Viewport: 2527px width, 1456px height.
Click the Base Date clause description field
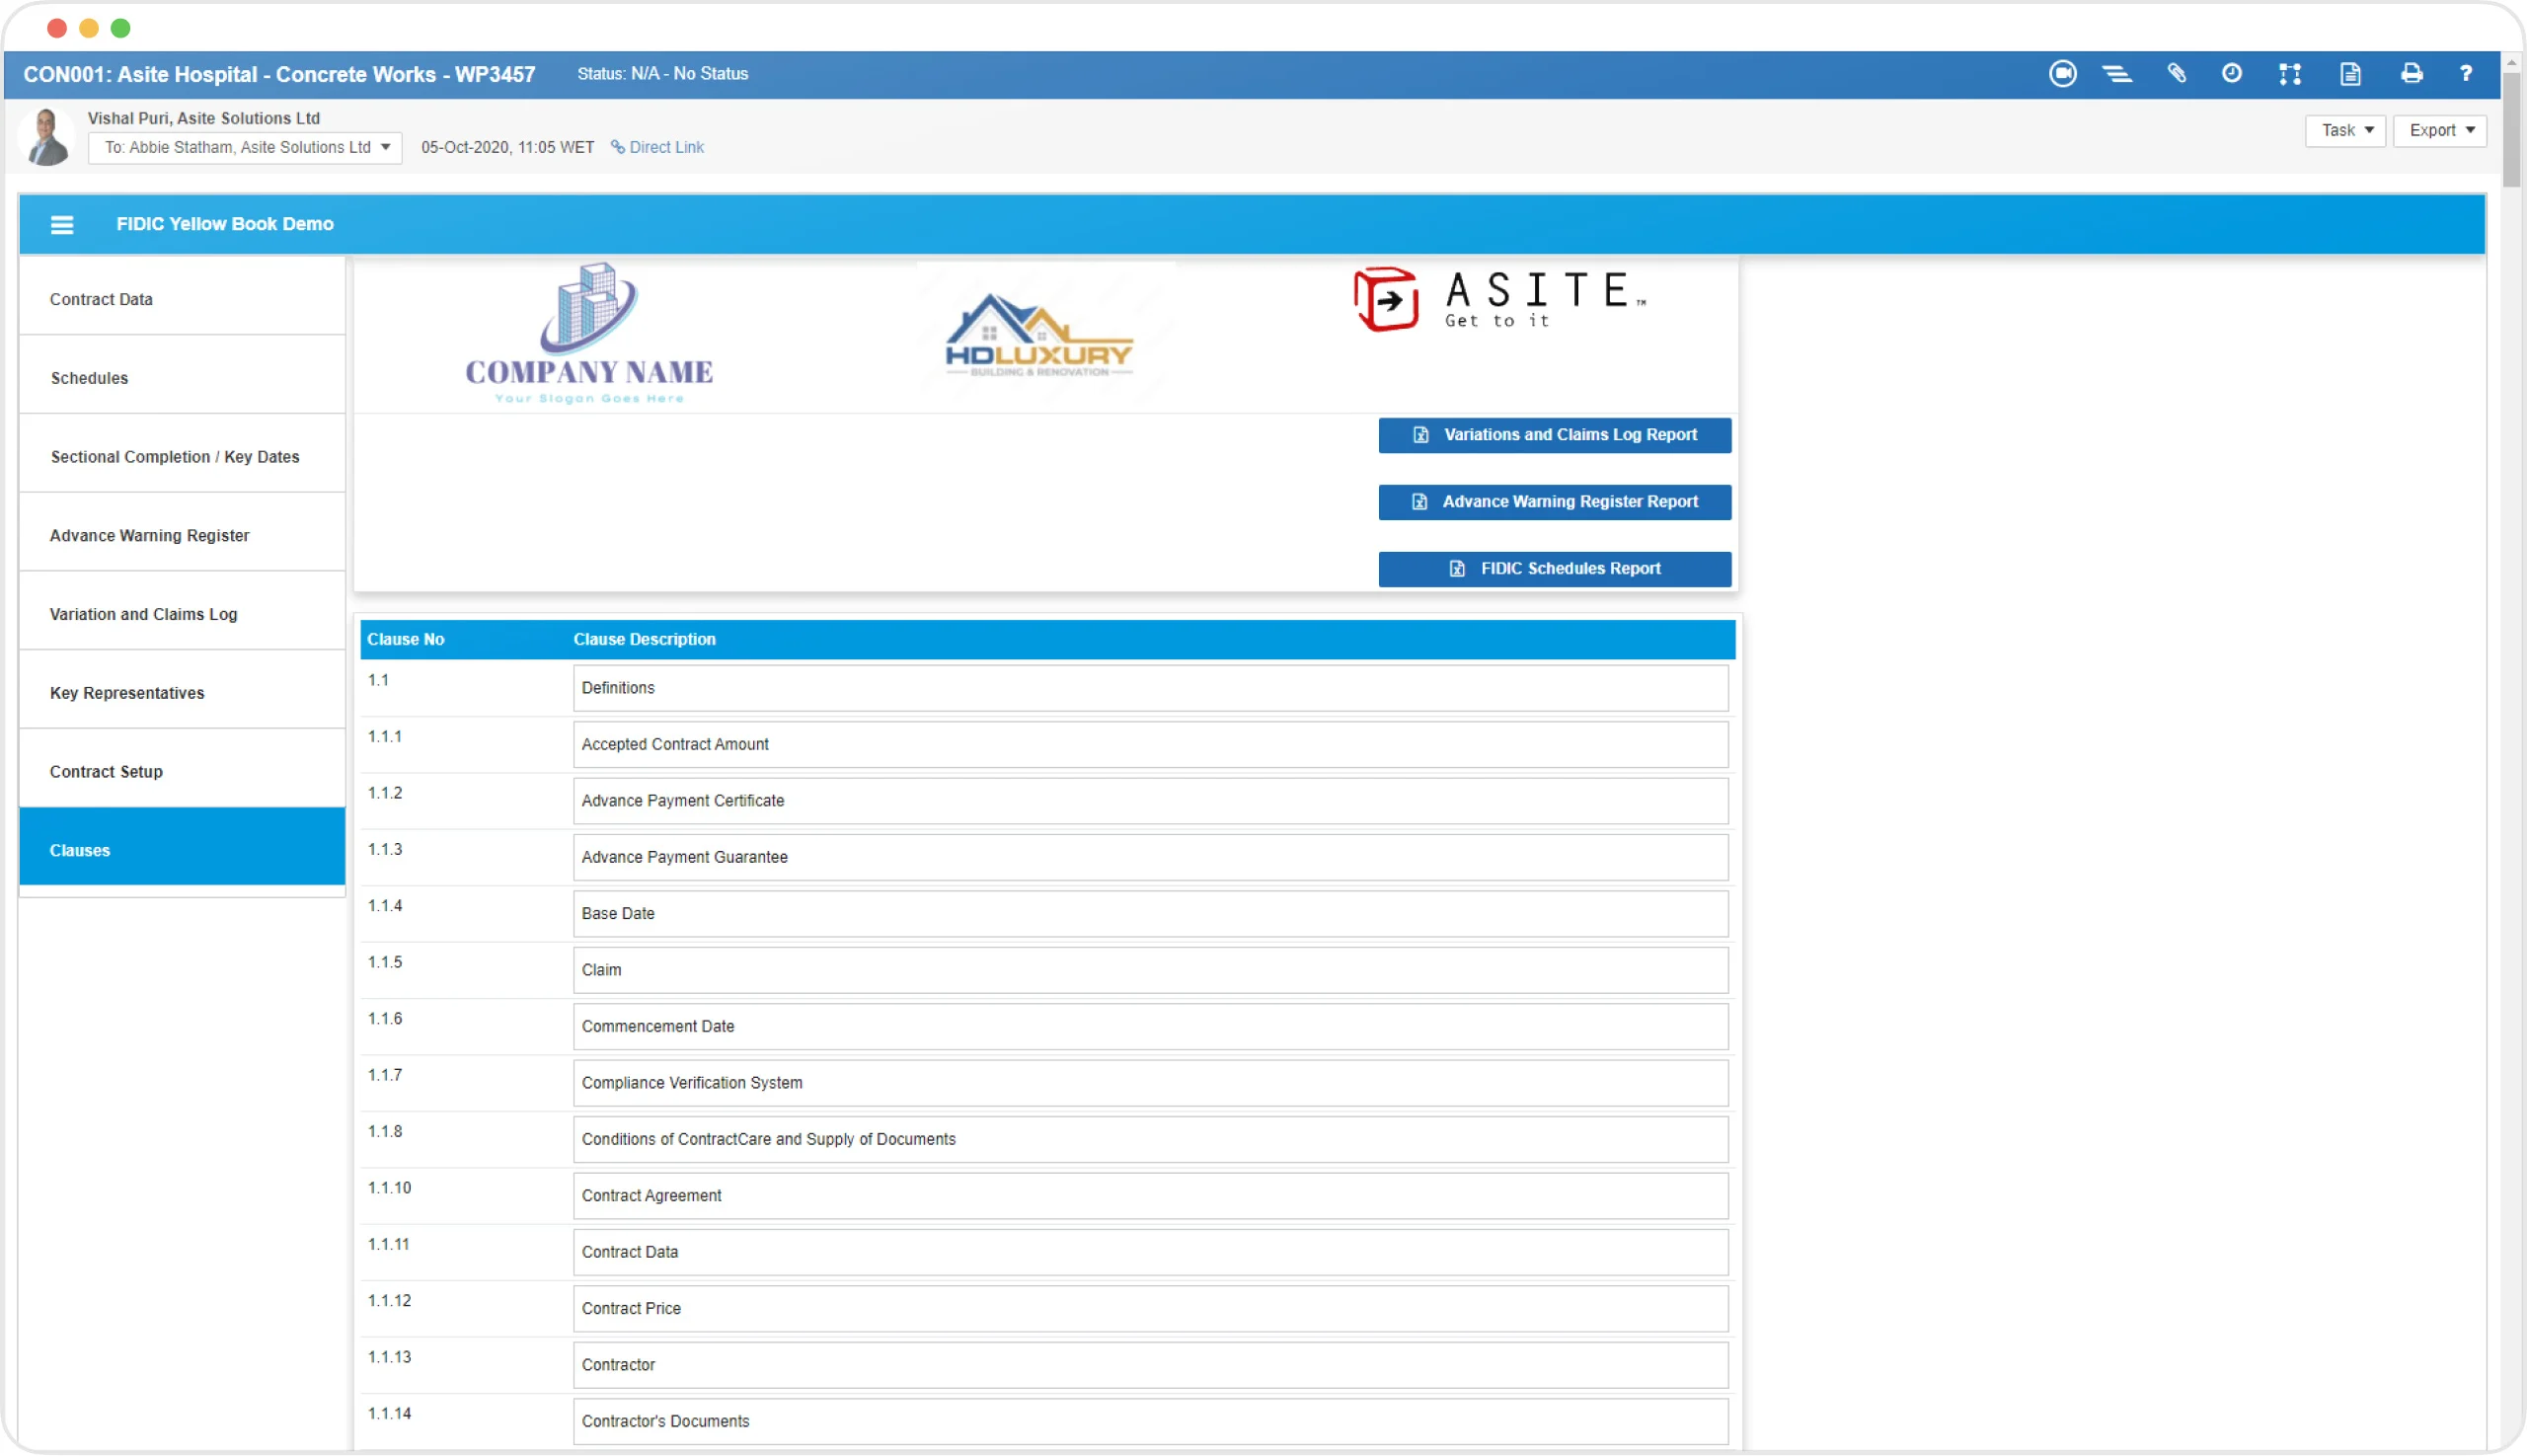[x=1150, y=913]
